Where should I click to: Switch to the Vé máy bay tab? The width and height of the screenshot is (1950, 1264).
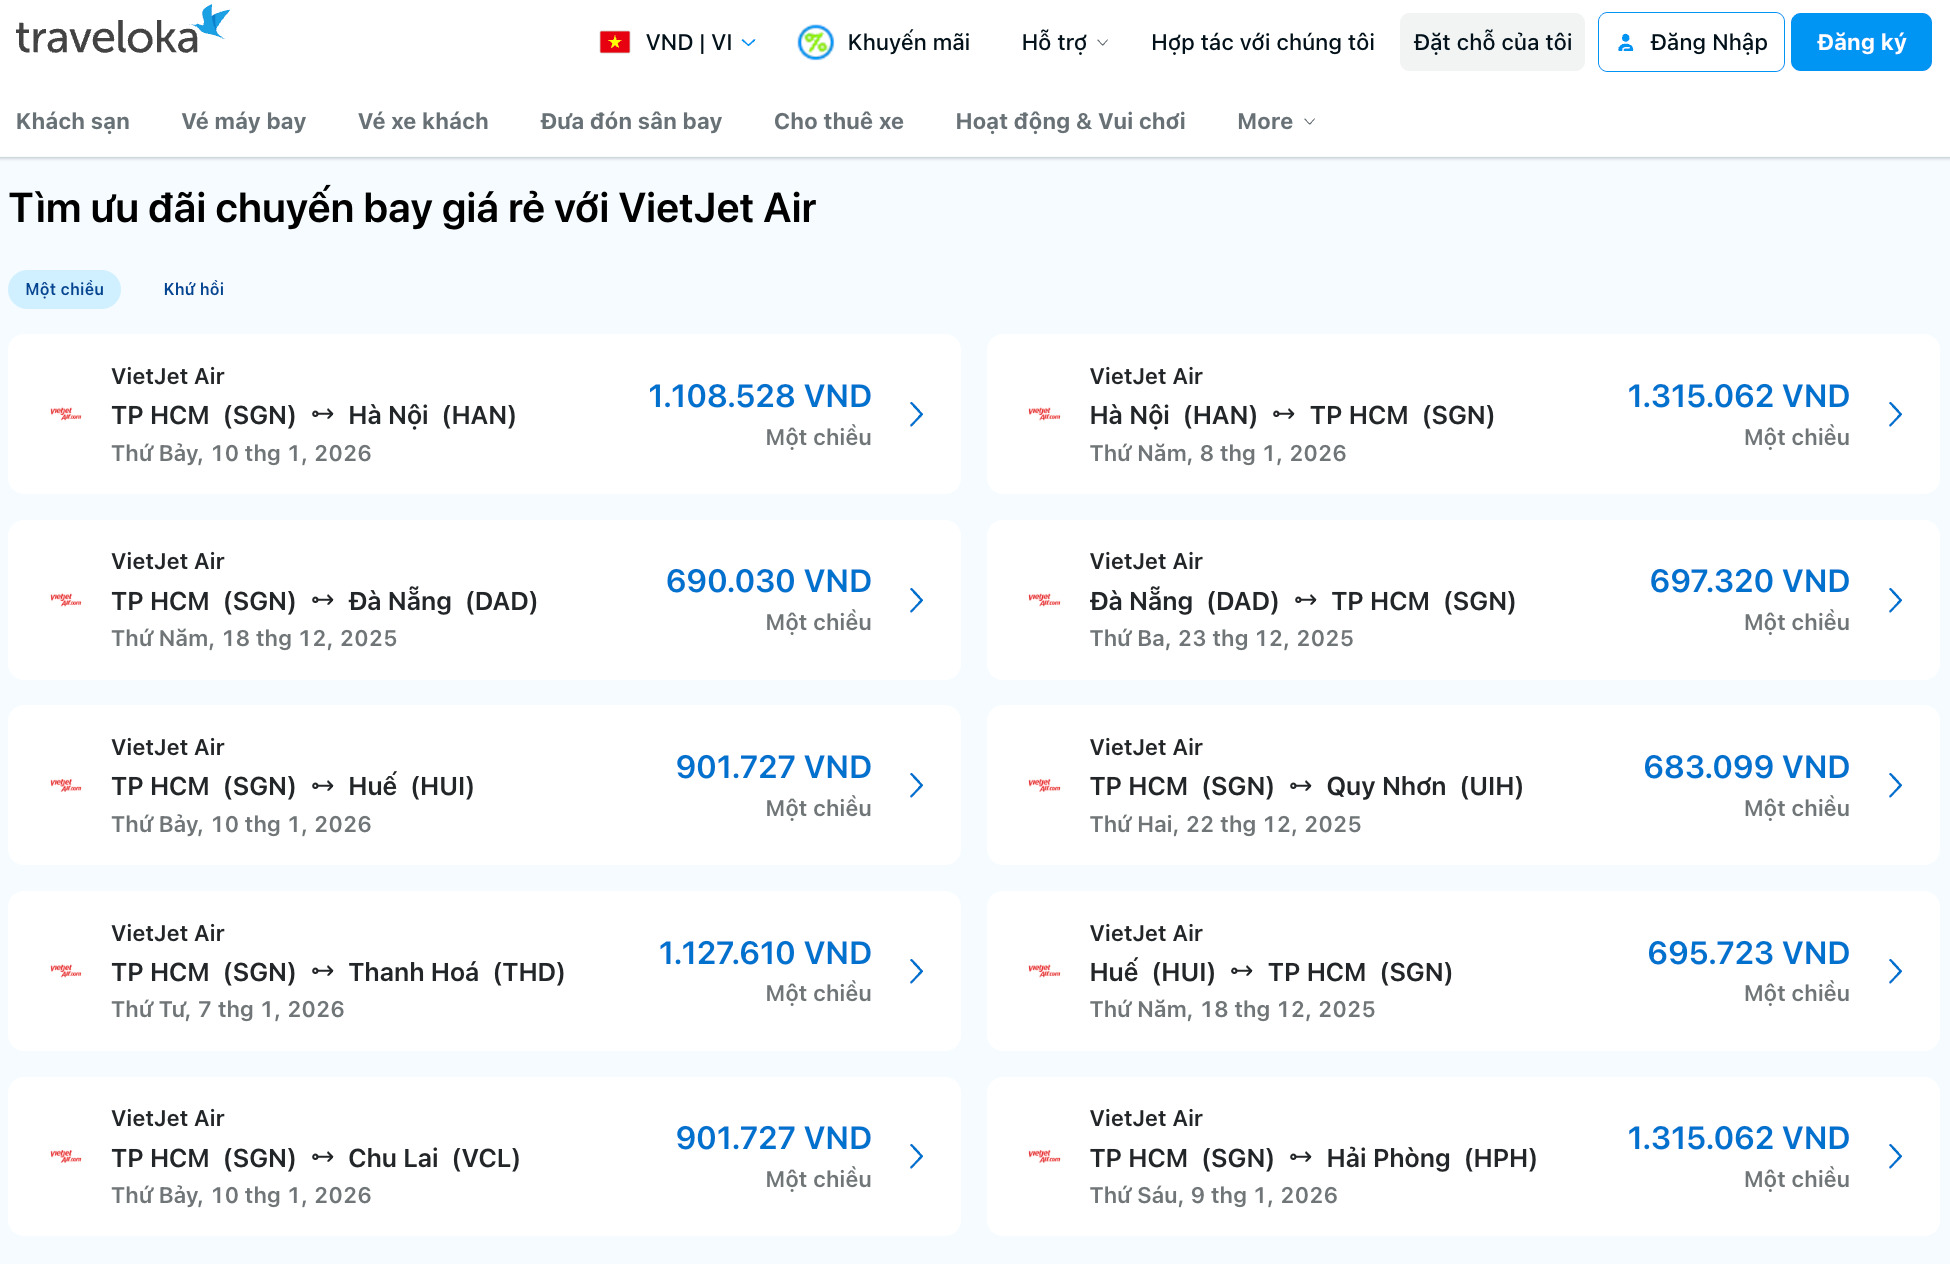[x=243, y=121]
